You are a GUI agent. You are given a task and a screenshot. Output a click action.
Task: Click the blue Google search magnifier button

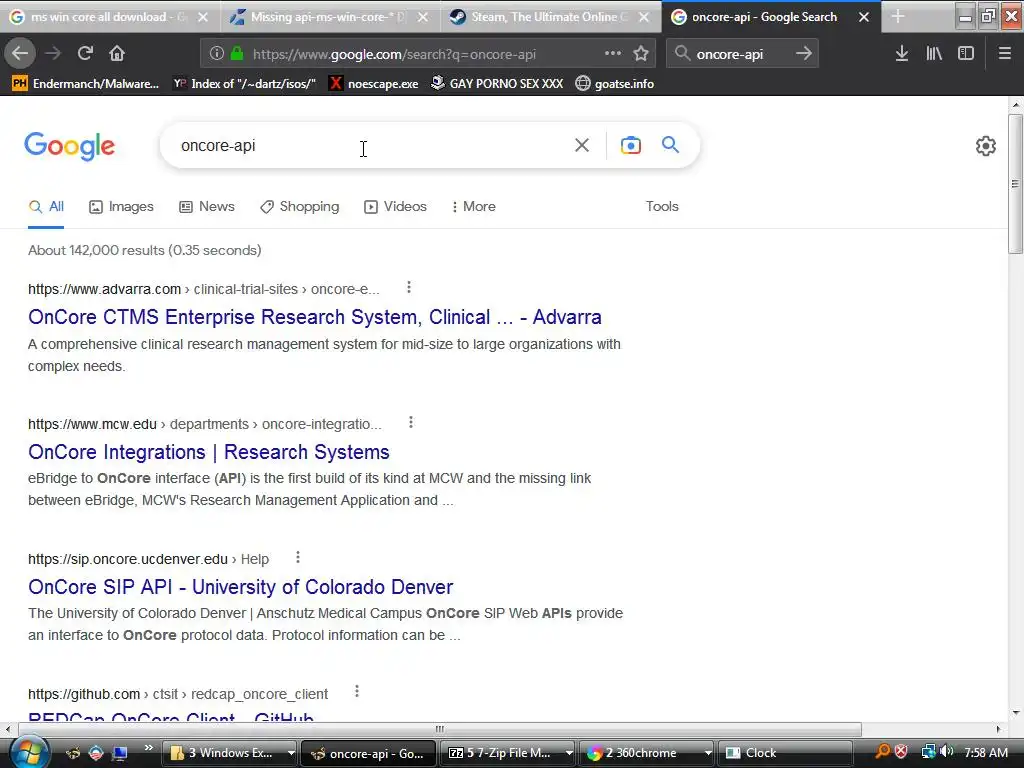click(x=671, y=144)
